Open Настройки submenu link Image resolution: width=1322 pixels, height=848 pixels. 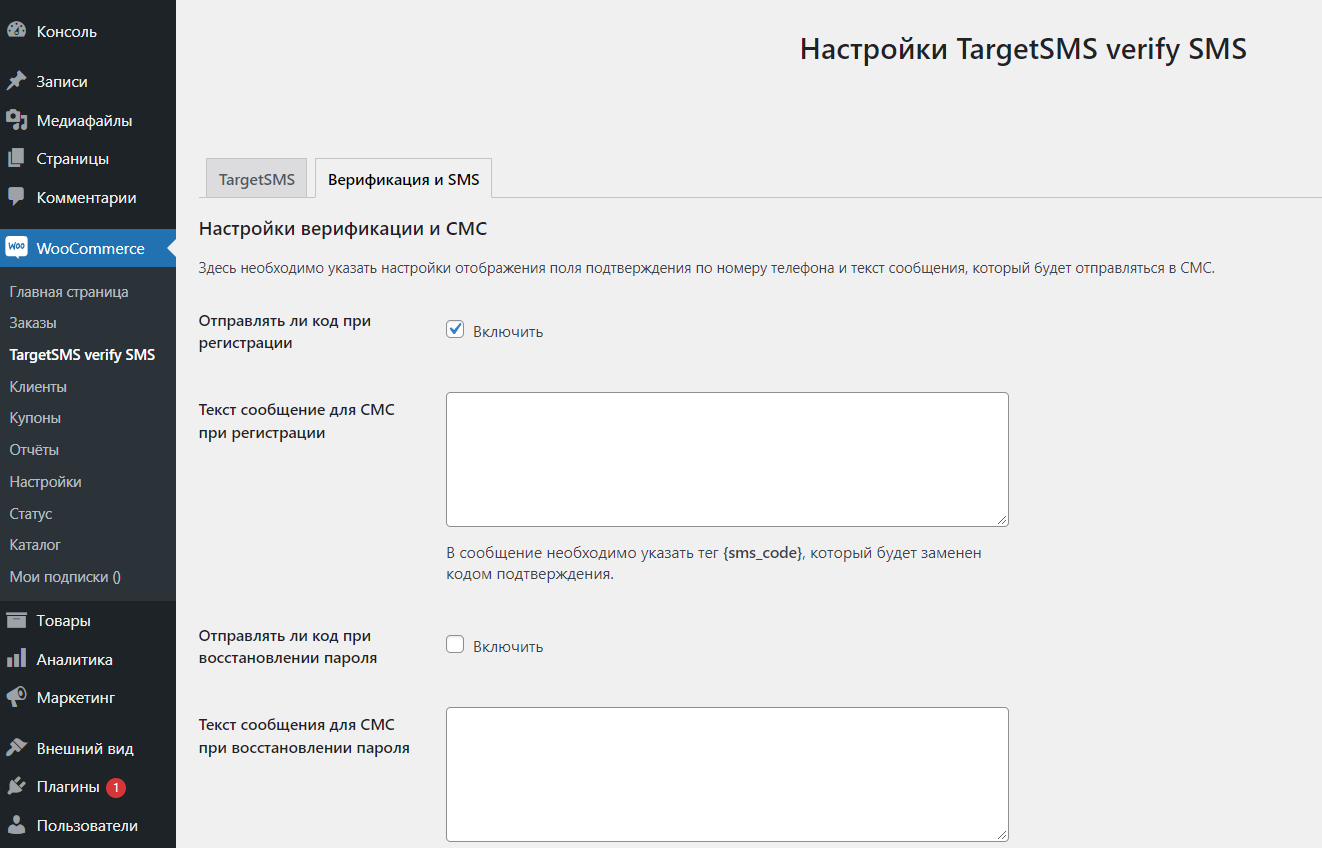pyautogui.click(x=45, y=482)
